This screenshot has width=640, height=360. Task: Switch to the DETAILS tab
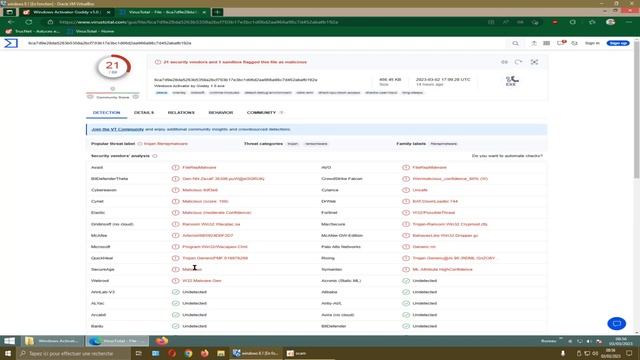click(x=144, y=112)
